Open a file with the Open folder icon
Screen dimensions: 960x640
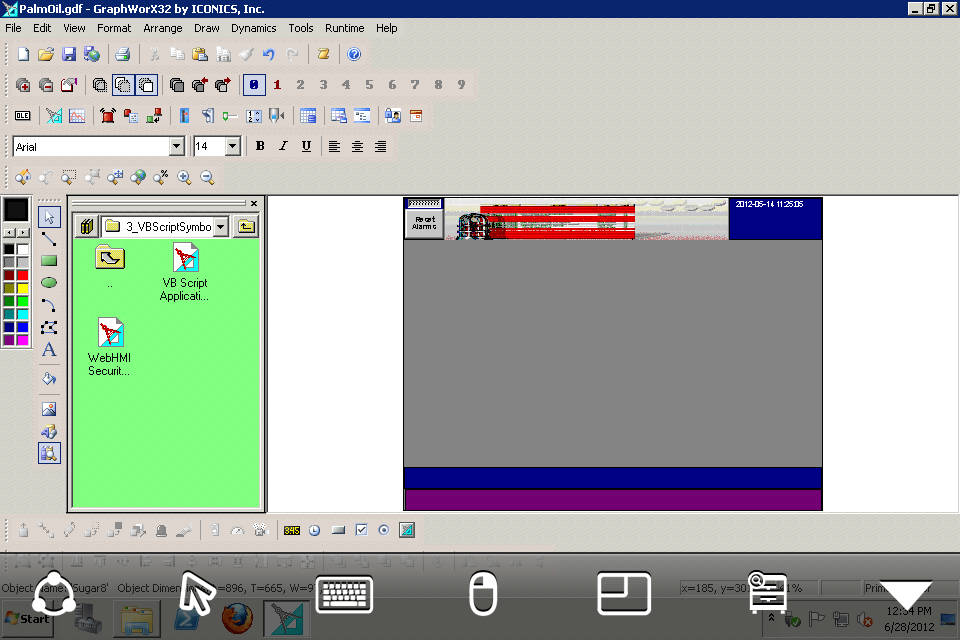[x=46, y=55]
